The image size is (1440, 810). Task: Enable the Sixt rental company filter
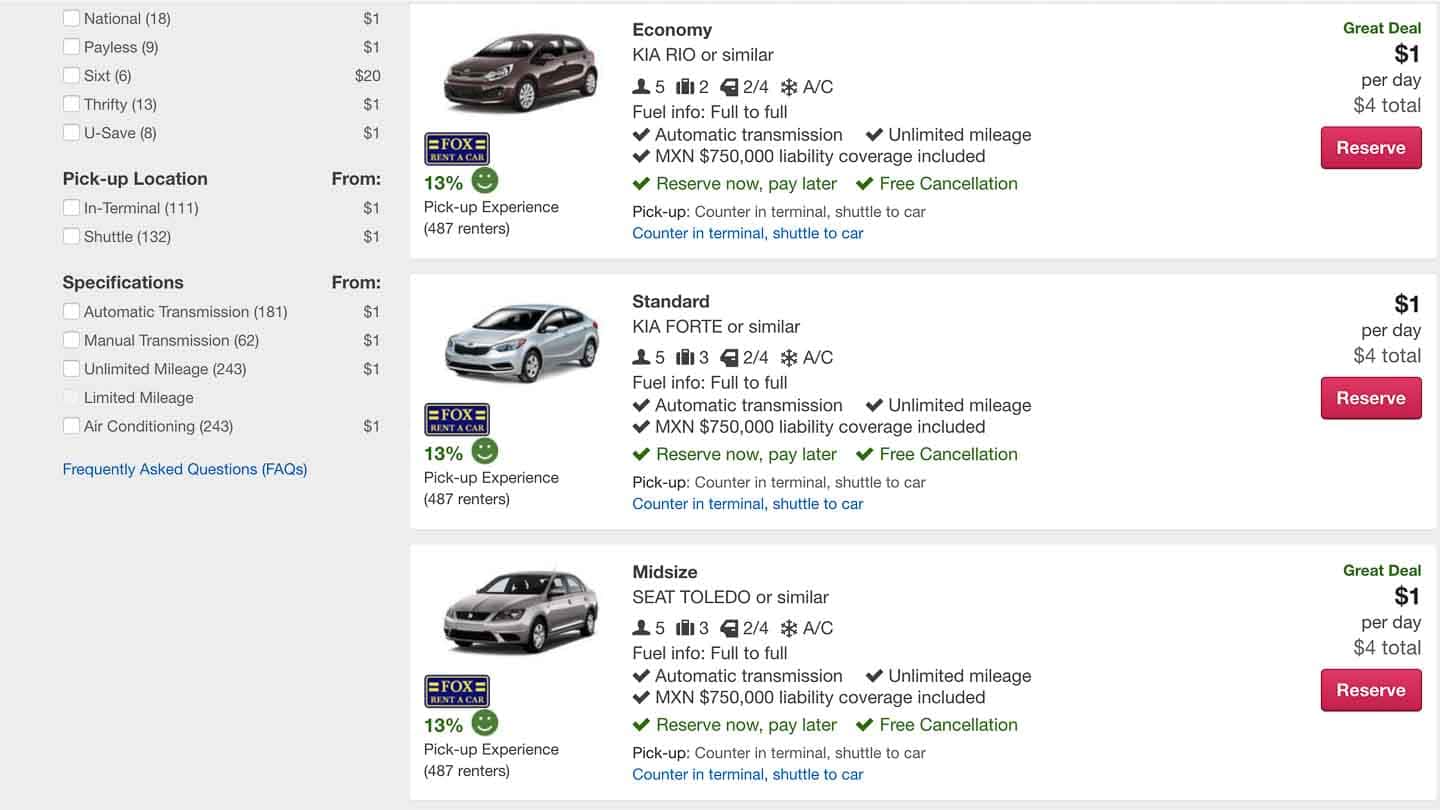[x=71, y=75]
